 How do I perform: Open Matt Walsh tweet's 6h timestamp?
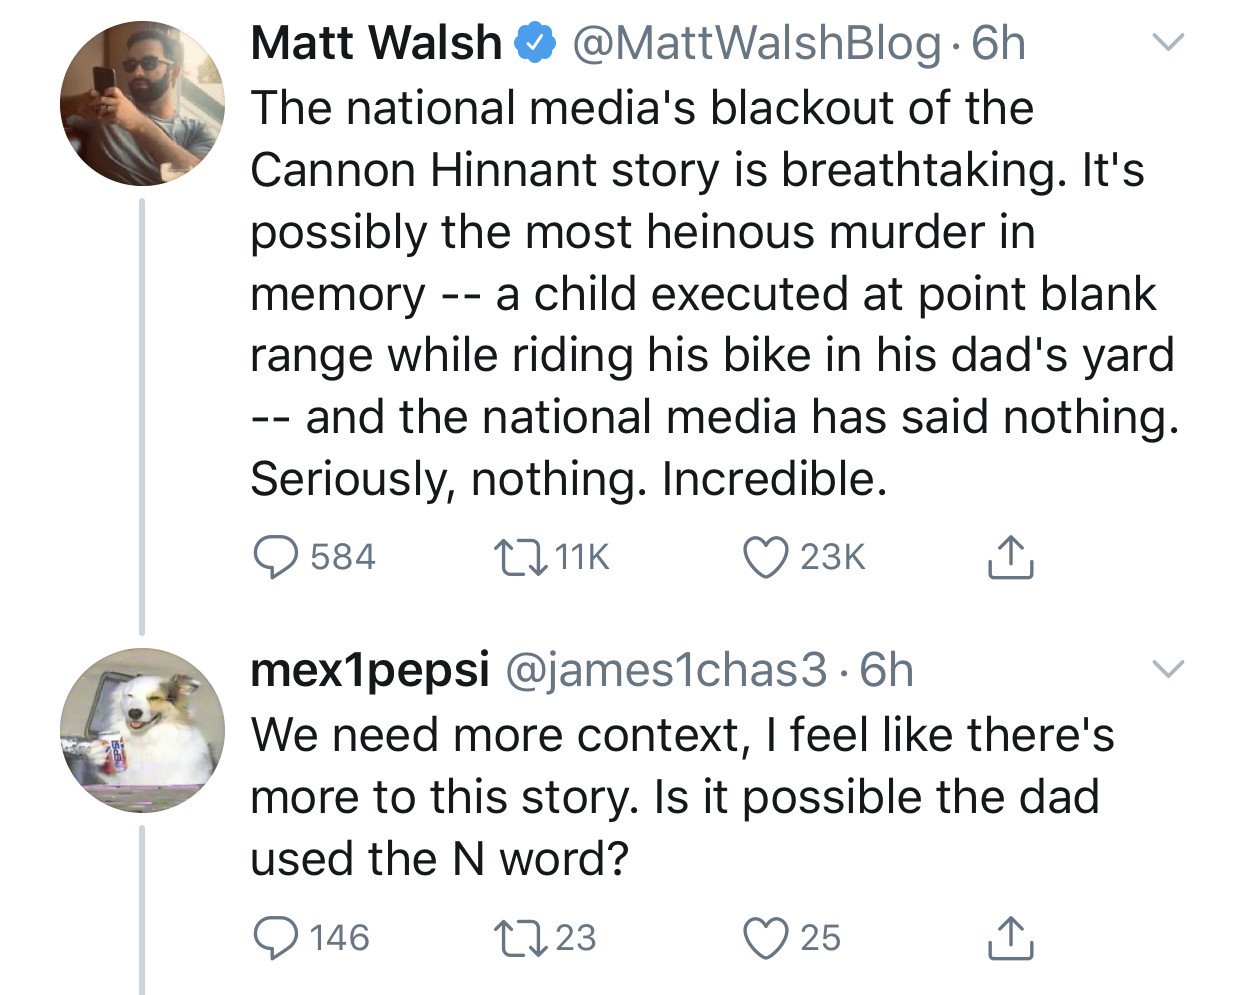[999, 44]
